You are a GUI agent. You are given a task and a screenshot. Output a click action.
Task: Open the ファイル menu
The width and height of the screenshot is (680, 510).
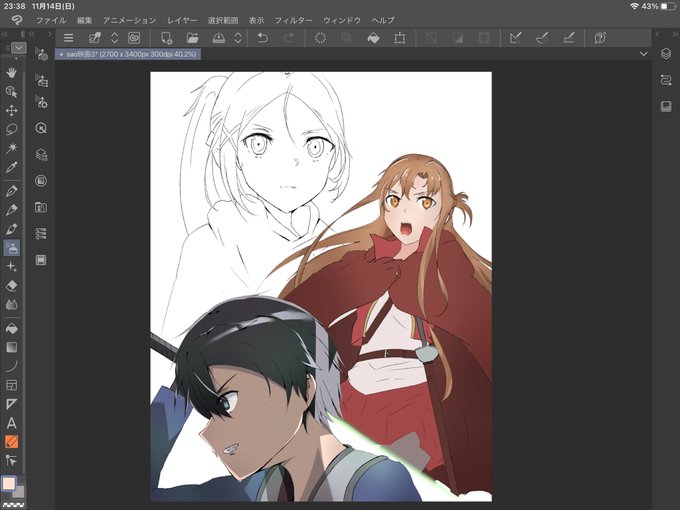(x=51, y=20)
